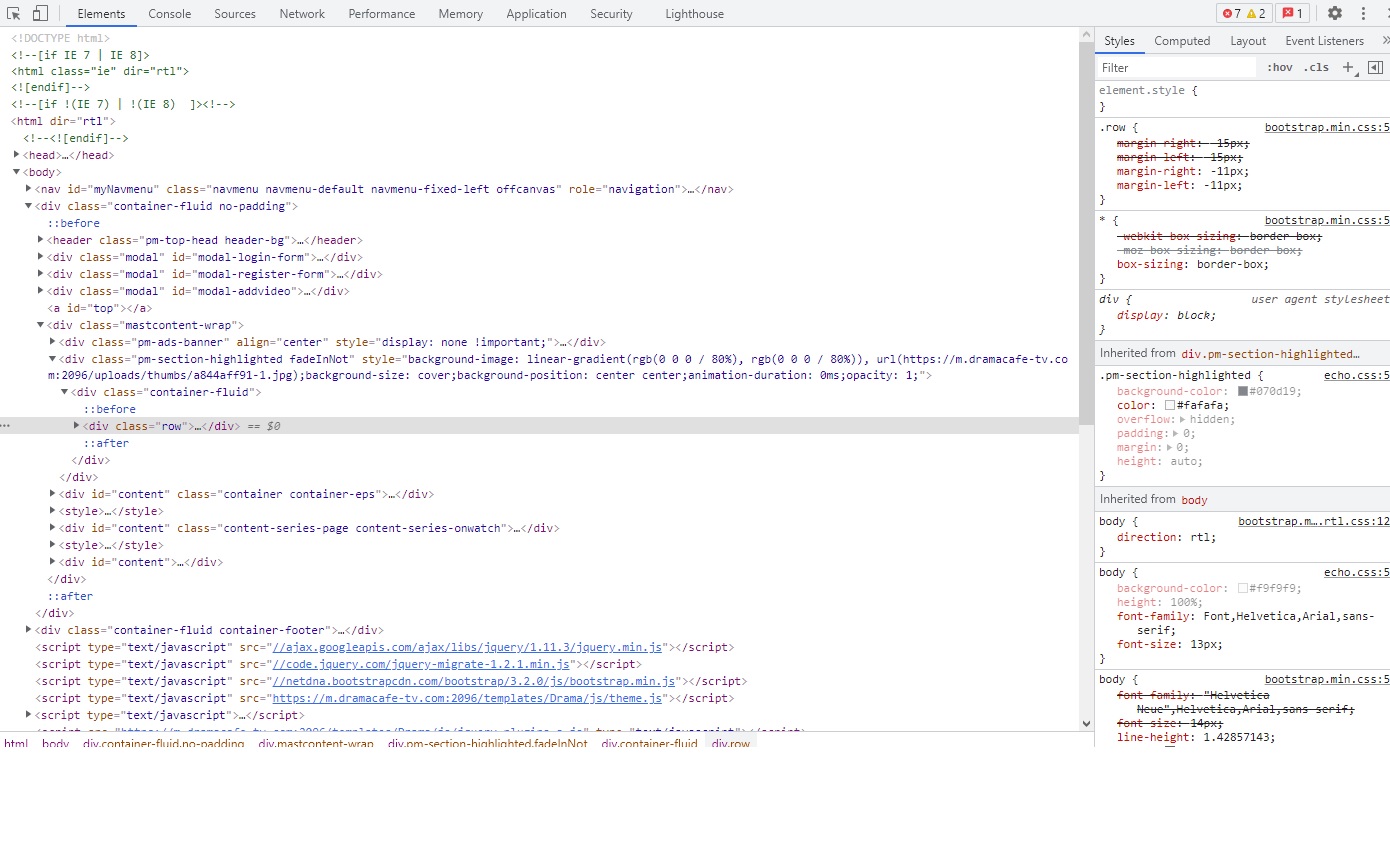Click the element.style rule block
This screenshot has height=867, width=1390.
click(x=1242, y=98)
